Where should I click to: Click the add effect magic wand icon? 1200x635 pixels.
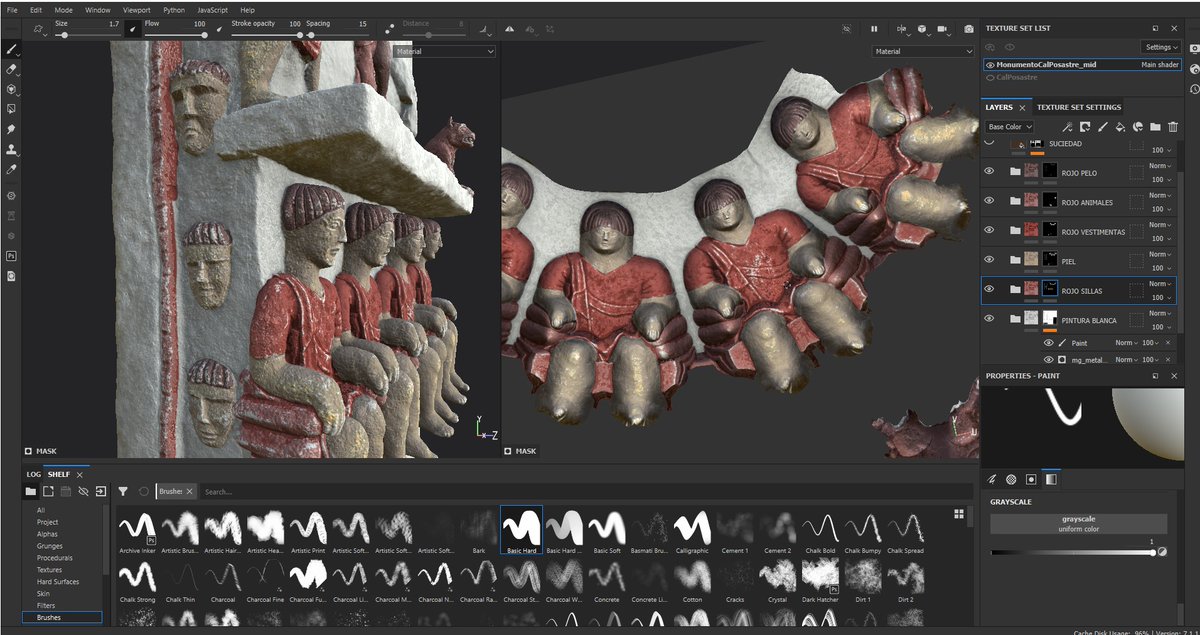(x=1068, y=127)
